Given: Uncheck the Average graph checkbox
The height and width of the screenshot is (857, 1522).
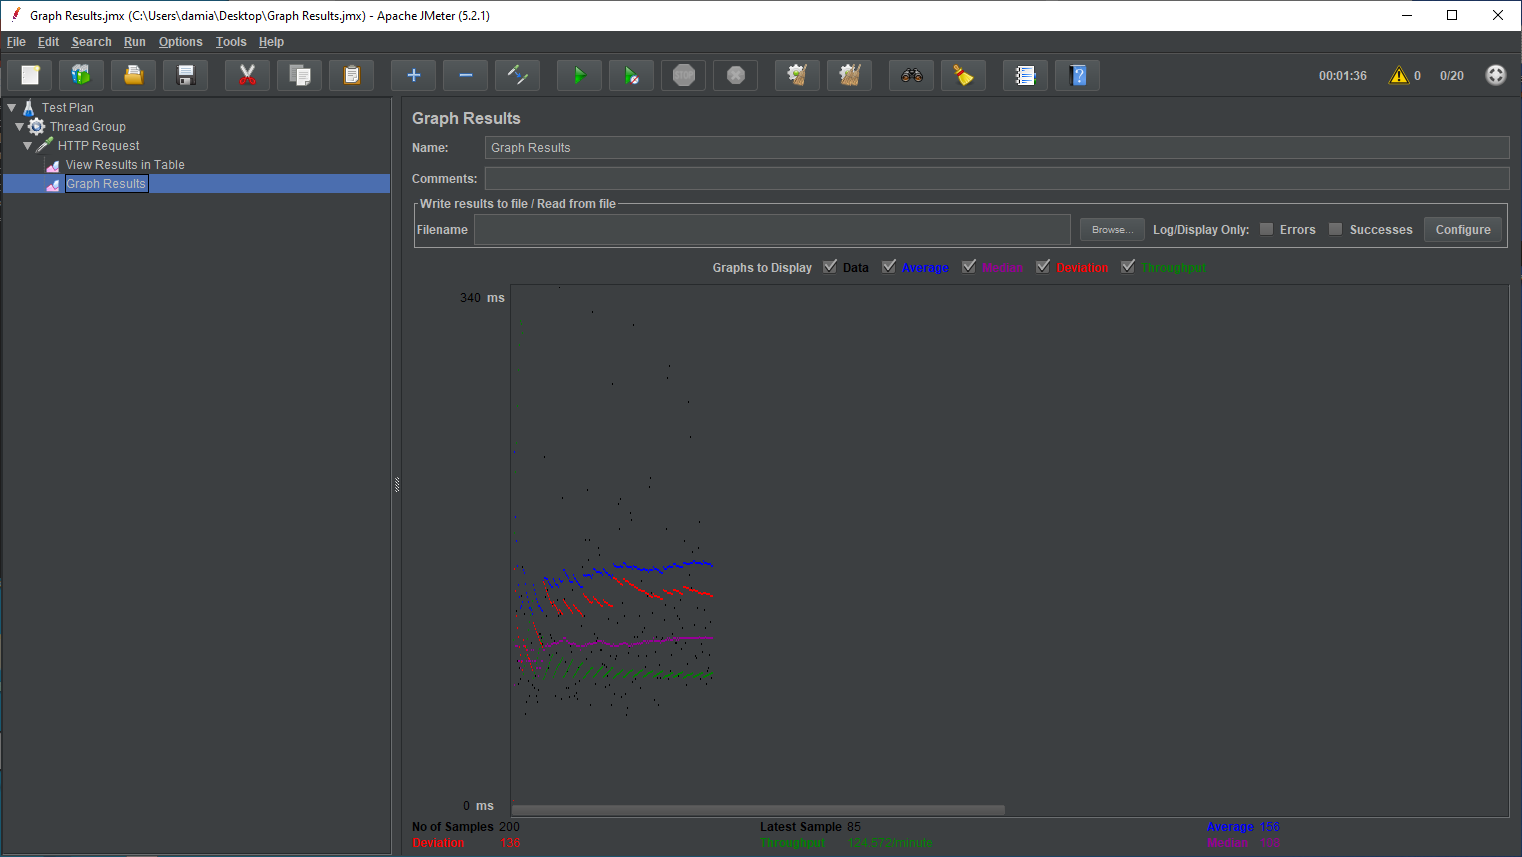Looking at the screenshot, I should [889, 267].
